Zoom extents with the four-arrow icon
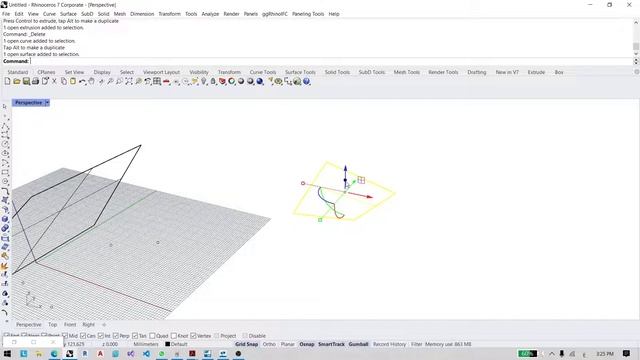The width and height of the screenshot is (640, 360). (129, 82)
